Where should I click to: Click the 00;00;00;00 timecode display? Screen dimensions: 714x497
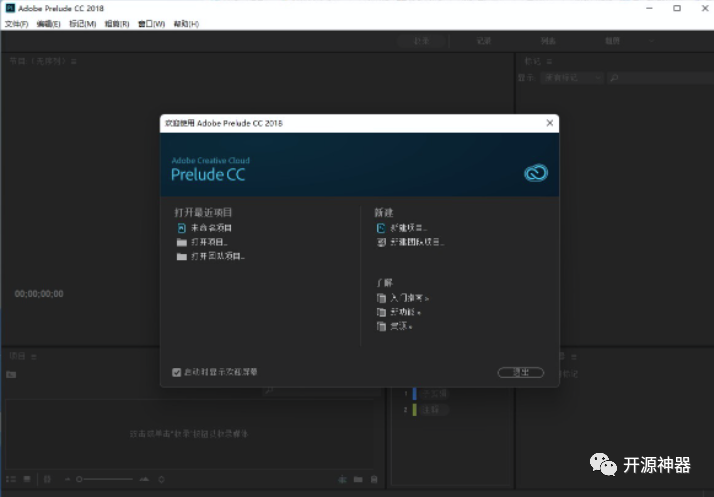(x=39, y=294)
